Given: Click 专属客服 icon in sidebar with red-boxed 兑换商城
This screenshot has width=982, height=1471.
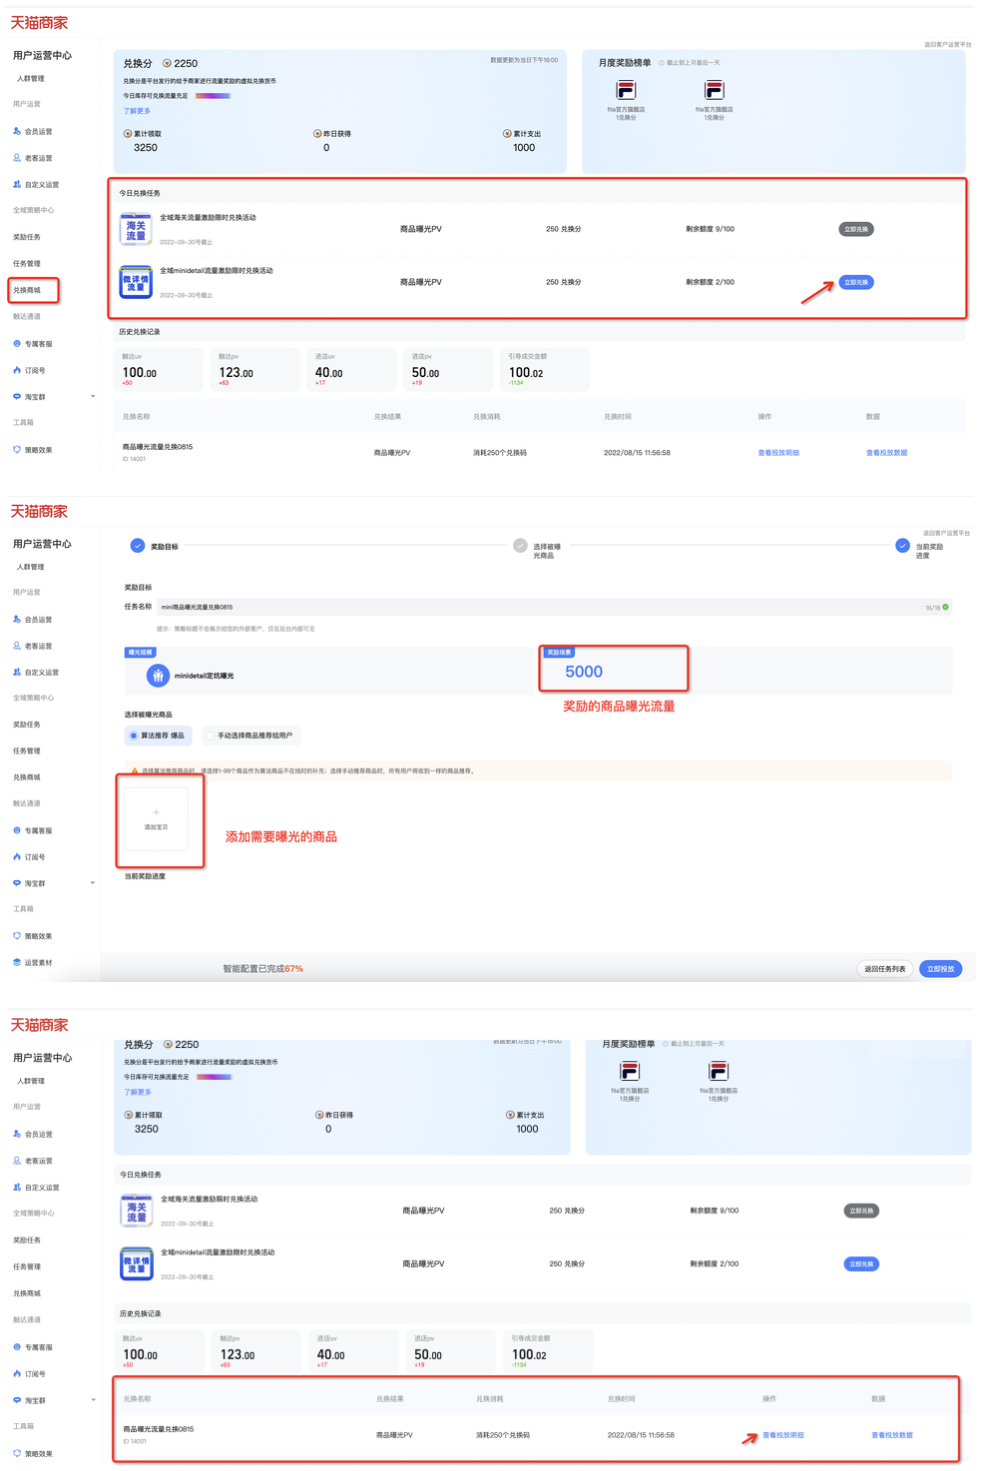Looking at the screenshot, I should click(x=17, y=343).
